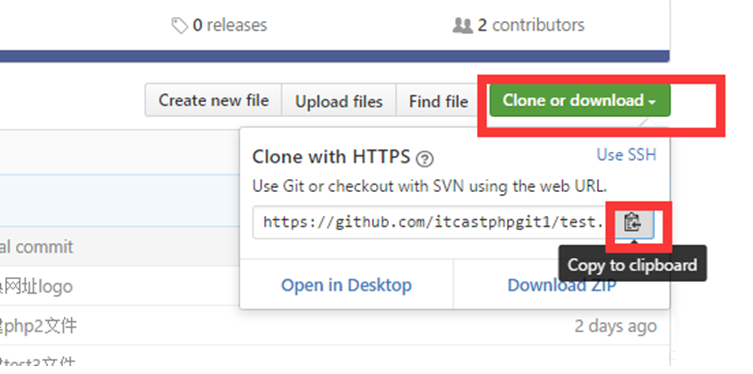
Task: Expand the Clone or download dropdown
Action: (x=580, y=100)
